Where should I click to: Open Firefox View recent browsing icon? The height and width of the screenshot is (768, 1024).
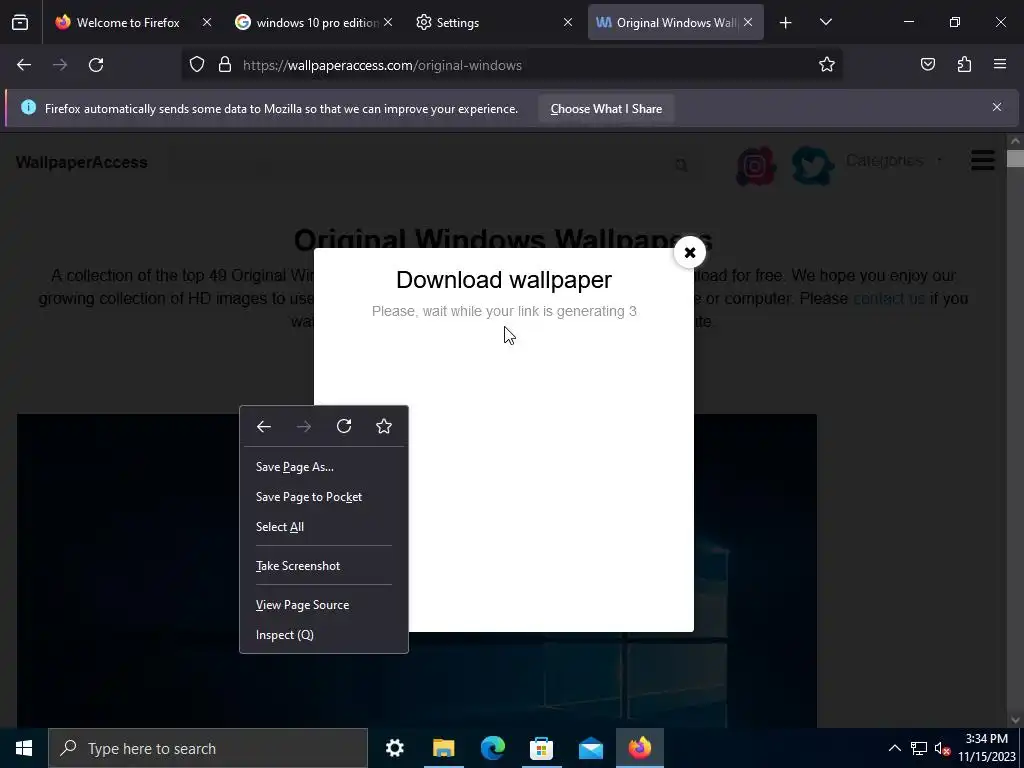(20, 23)
